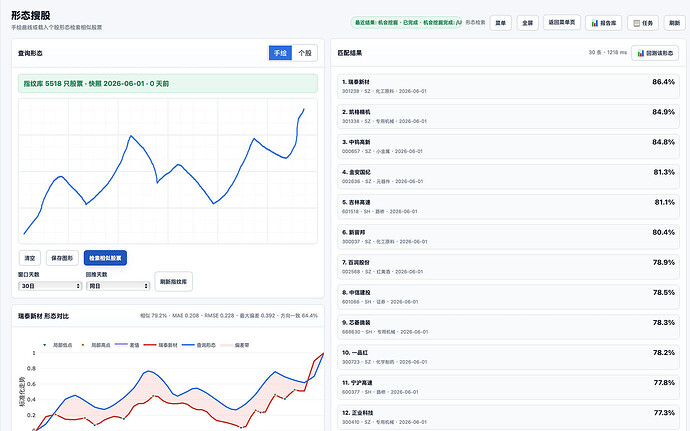
Task: Click the 84.8% similarity score
Action: coord(664,142)
